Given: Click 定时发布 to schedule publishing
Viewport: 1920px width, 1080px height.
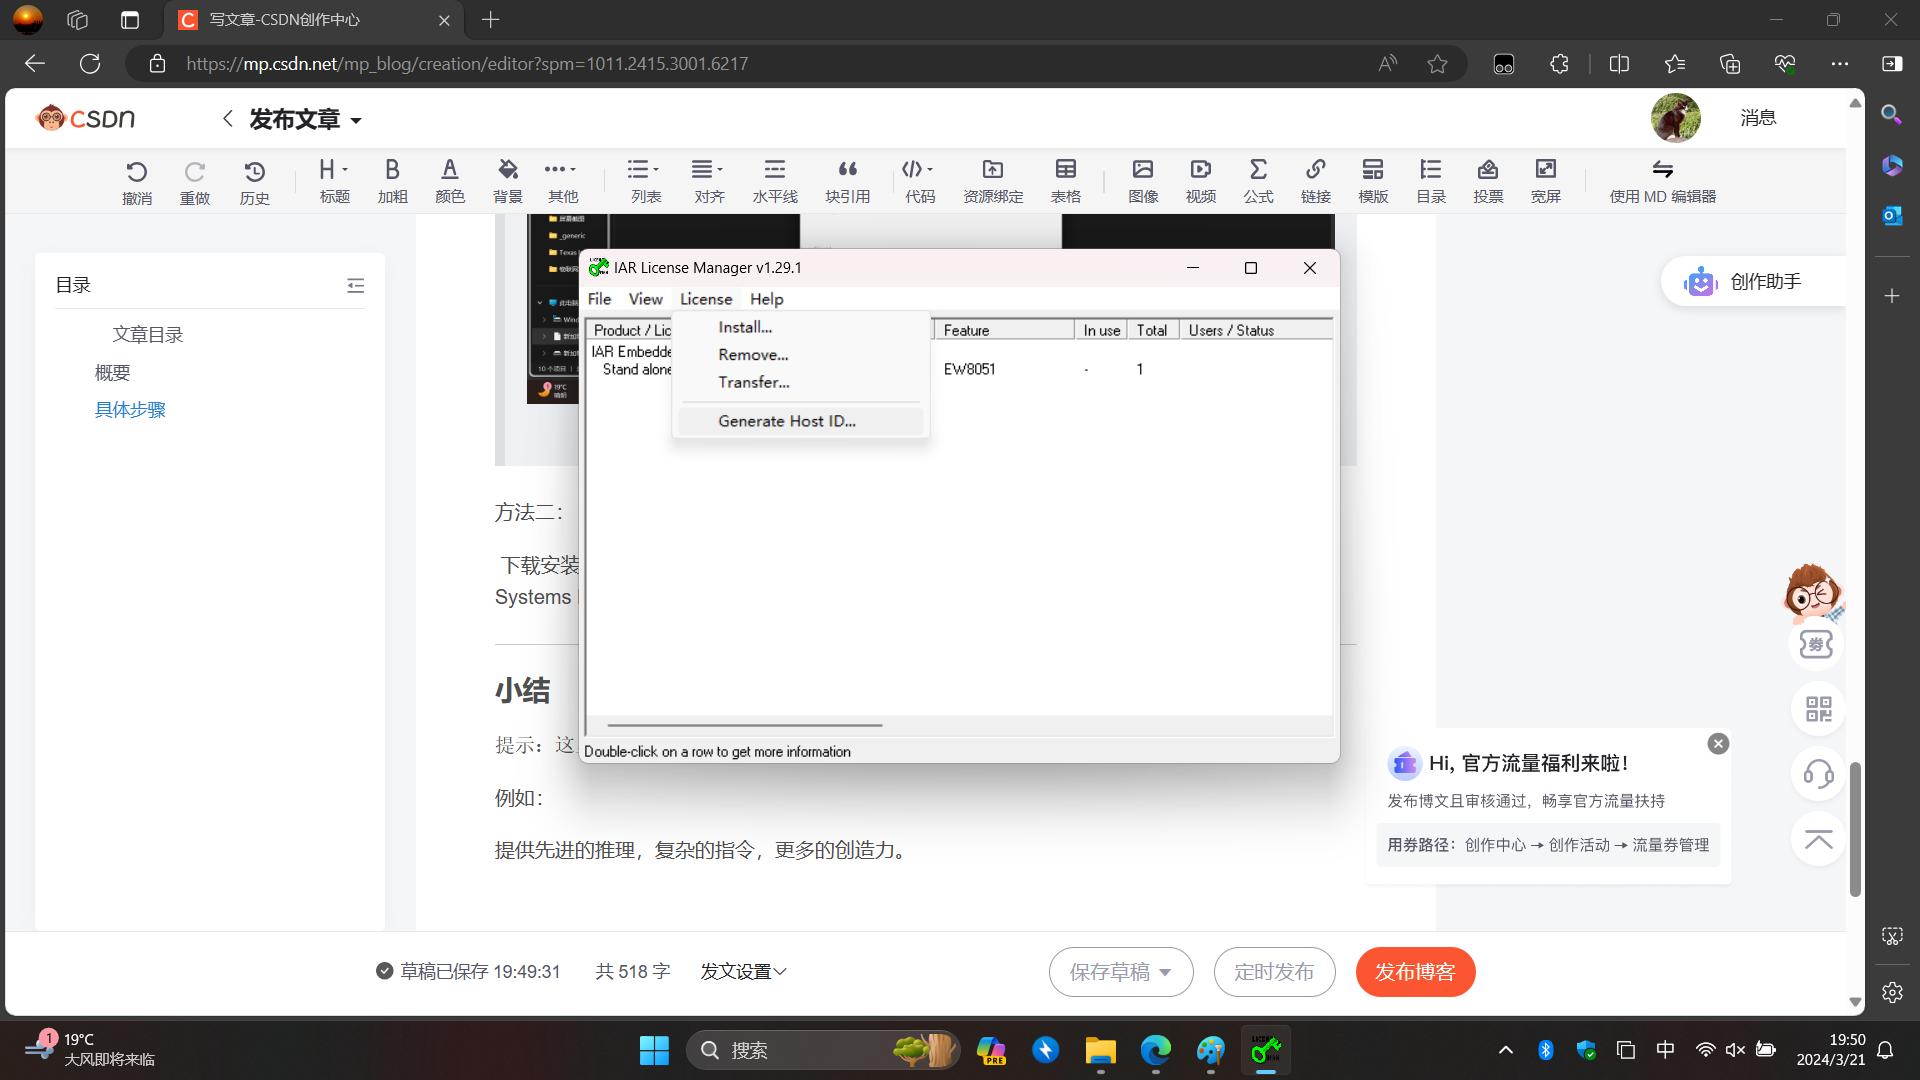Looking at the screenshot, I should point(1274,971).
